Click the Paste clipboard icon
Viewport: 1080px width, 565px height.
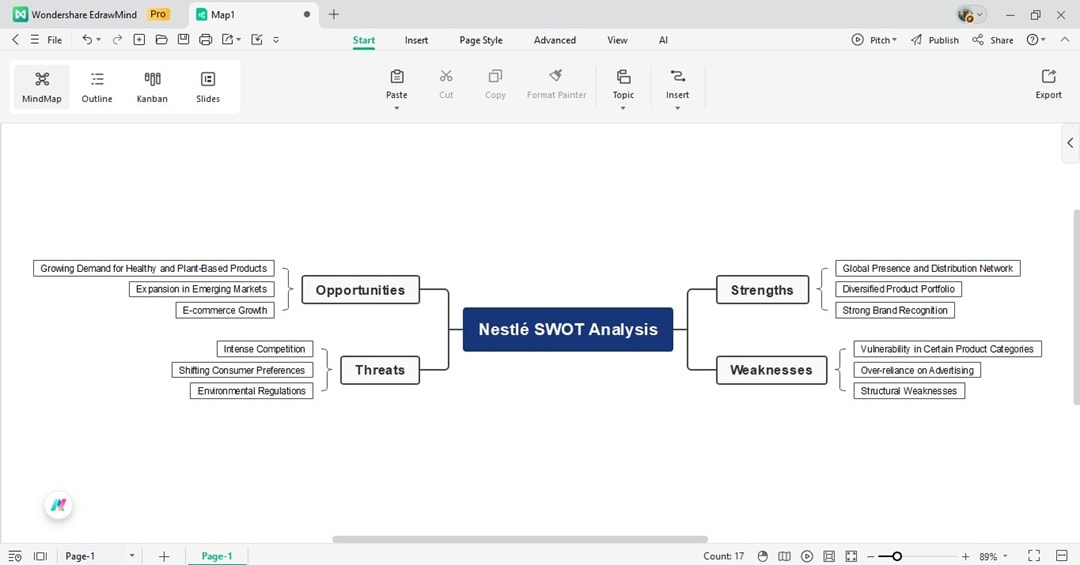[397, 76]
